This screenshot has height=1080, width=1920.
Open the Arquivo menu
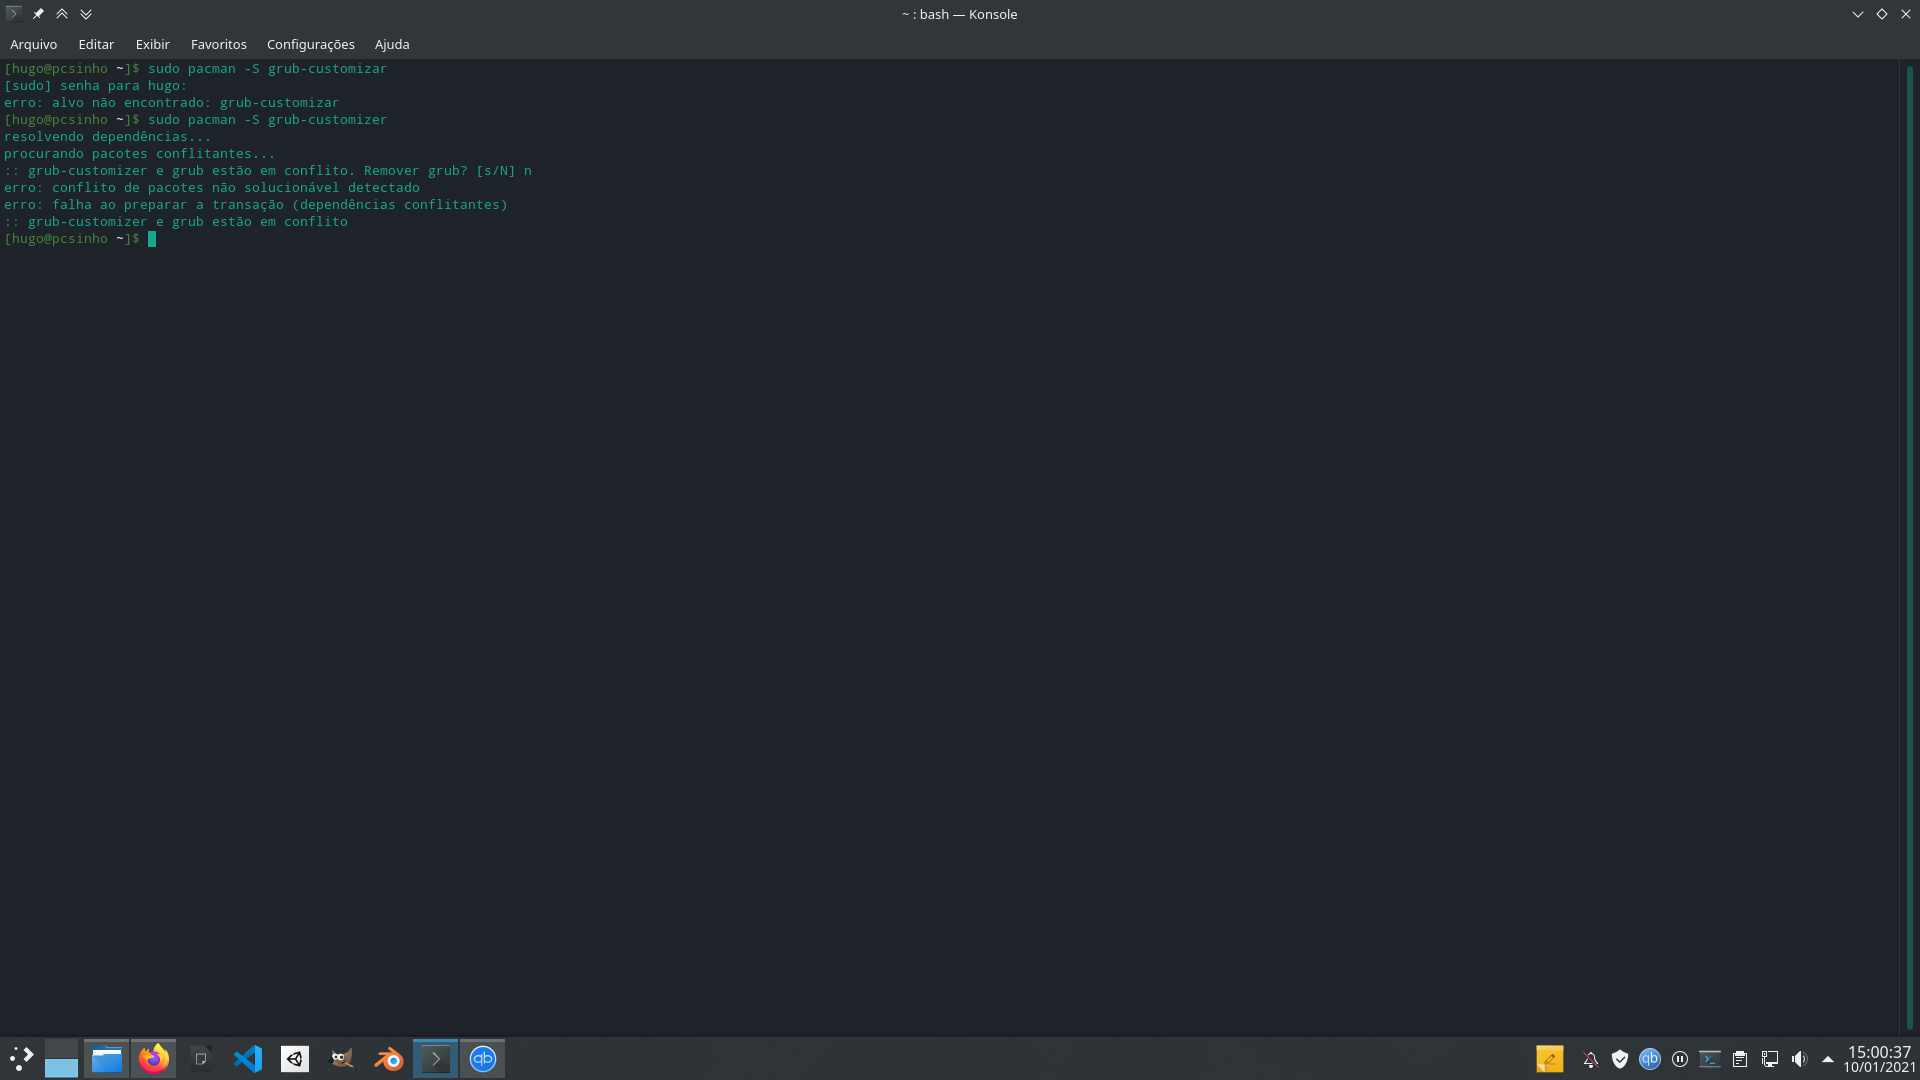(33, 44)
